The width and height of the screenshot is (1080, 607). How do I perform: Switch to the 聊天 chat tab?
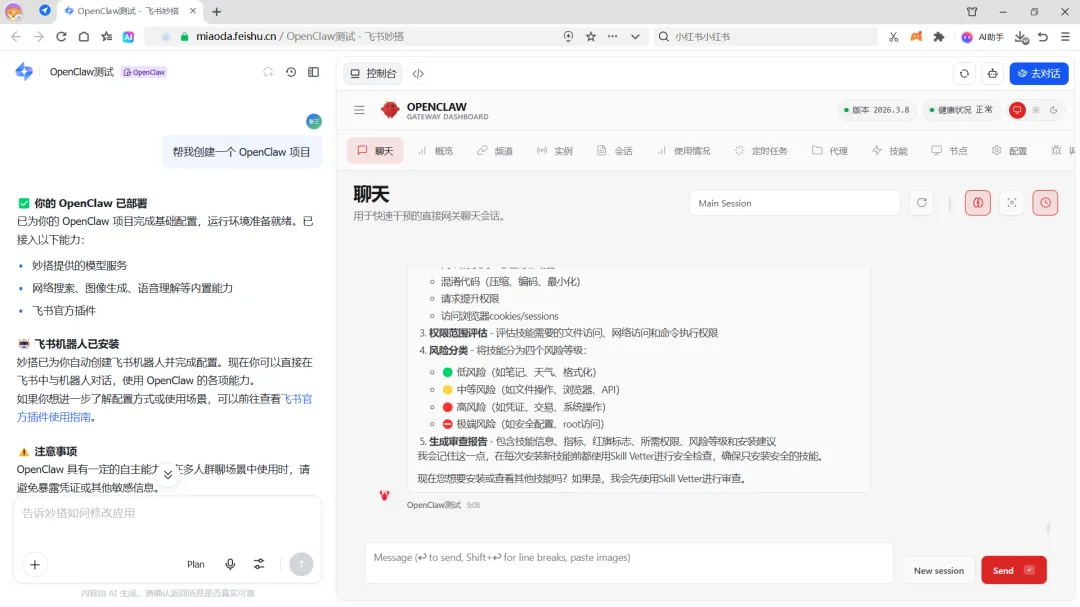click(x=375, y=151)
